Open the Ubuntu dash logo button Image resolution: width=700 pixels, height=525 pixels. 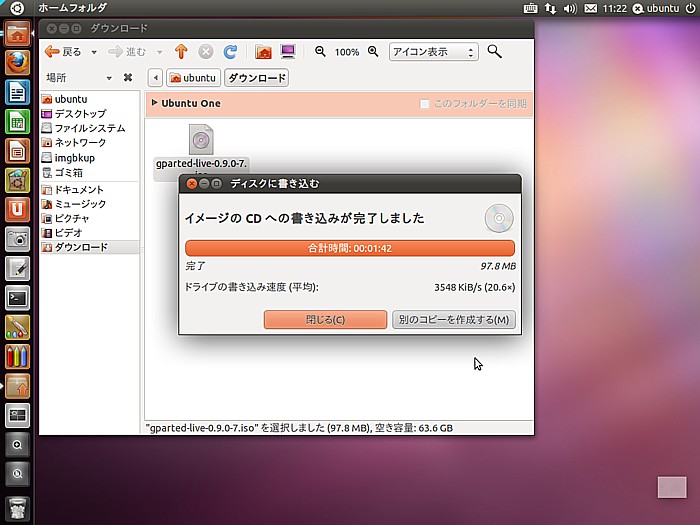click(17, 8)
